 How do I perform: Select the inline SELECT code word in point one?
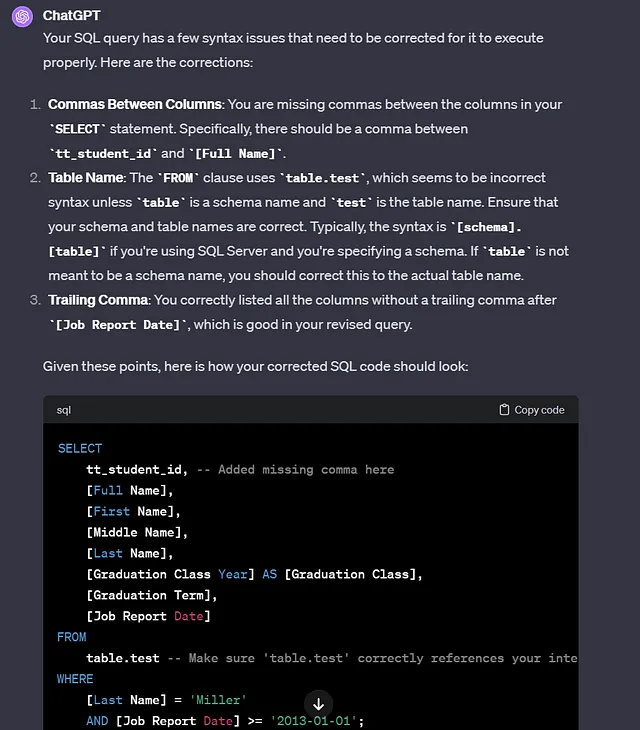(x=77, y=129)
